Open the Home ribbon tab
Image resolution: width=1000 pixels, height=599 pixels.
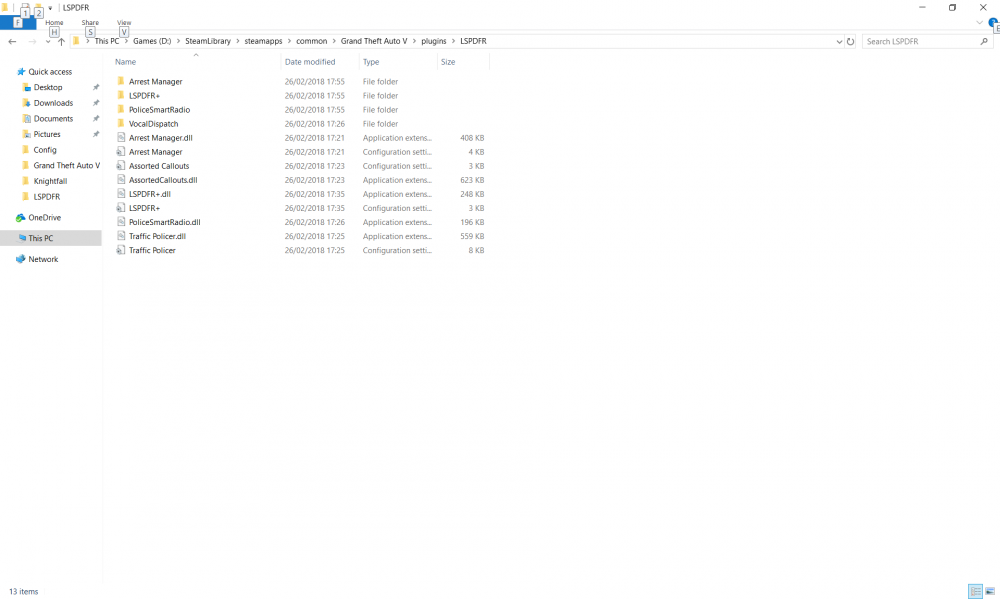click(x=54, y=23)
